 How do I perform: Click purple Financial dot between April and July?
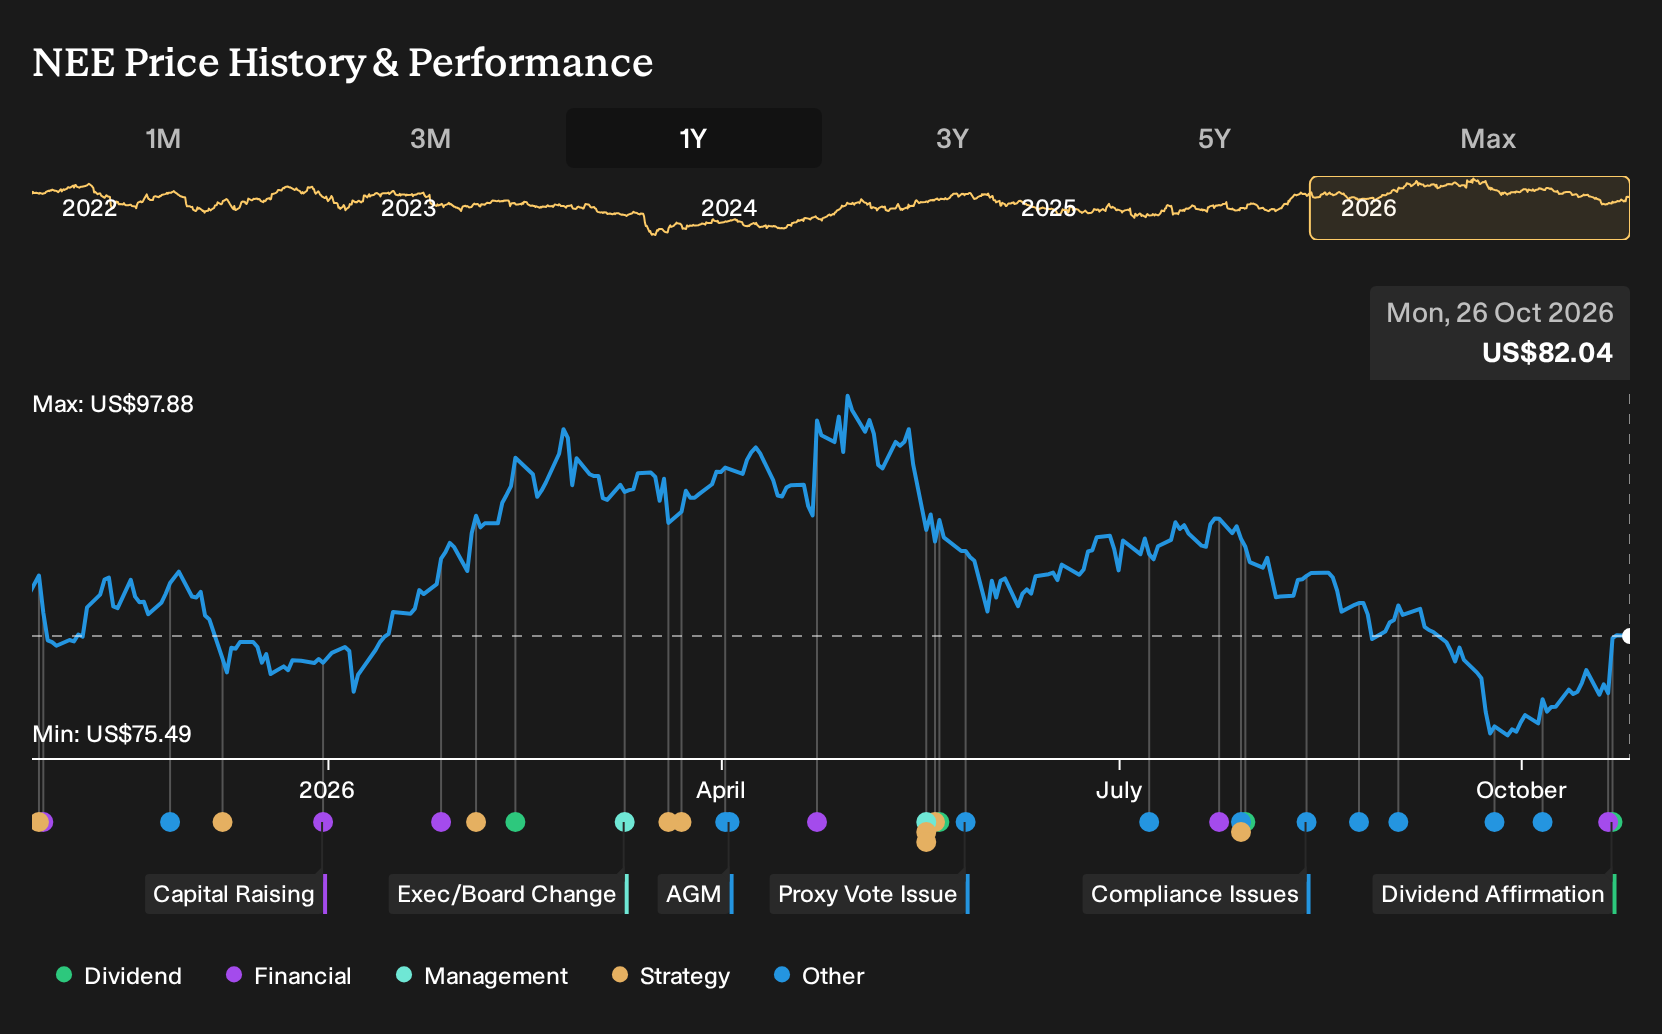click(817, 822)
